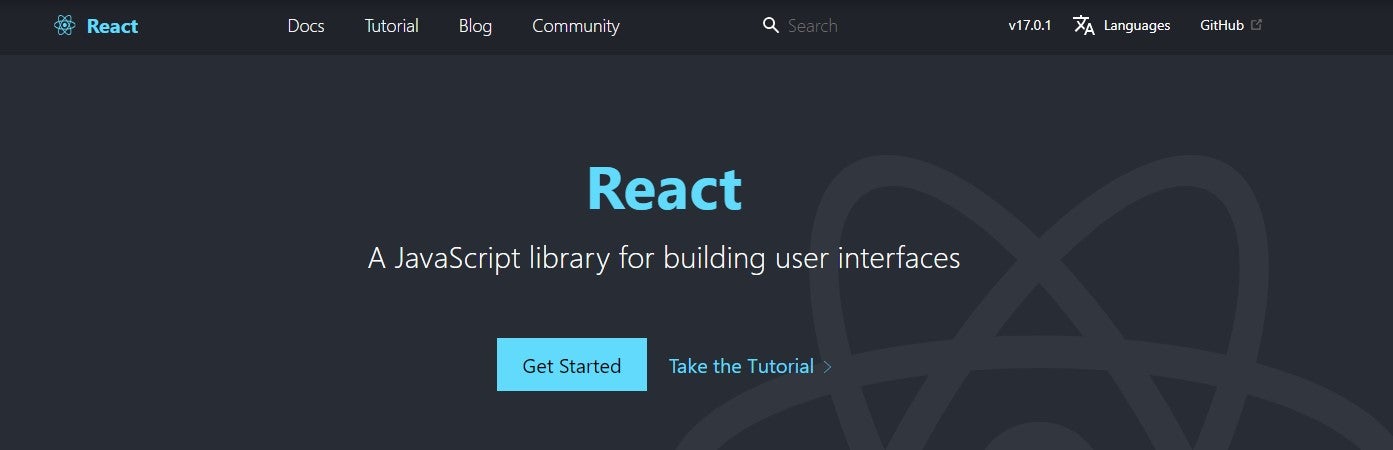Click the Get Started button
The height and width of the screenshot is (450, 1393).
572,365
